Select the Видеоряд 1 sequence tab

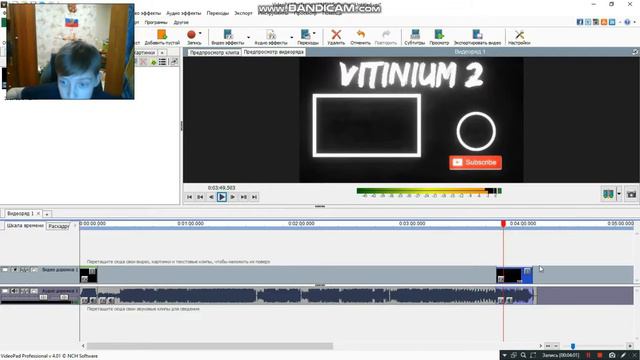point(20,213)
